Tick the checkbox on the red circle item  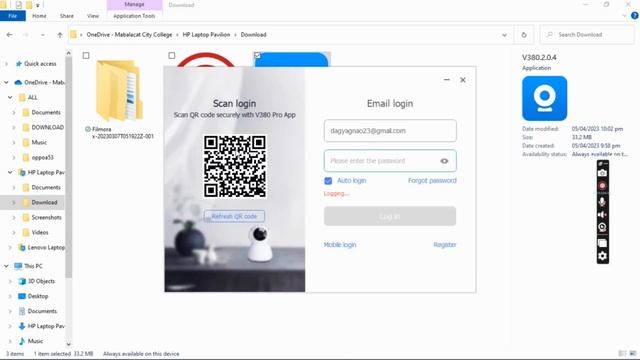[172, 56]
